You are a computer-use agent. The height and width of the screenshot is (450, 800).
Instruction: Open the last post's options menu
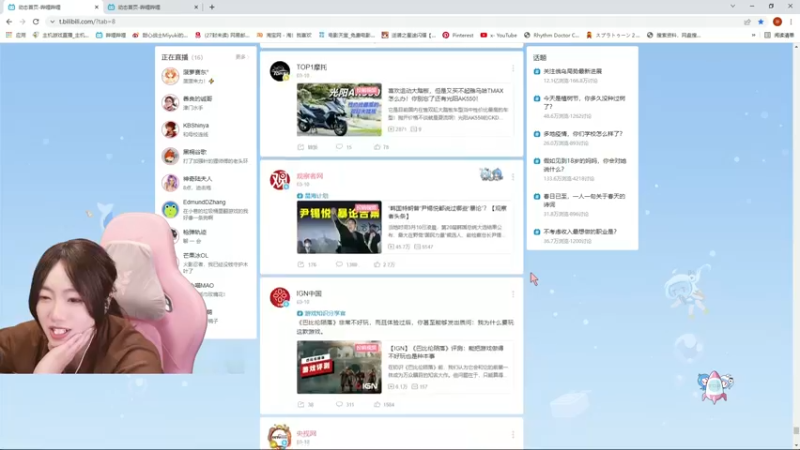coord(513,434)
